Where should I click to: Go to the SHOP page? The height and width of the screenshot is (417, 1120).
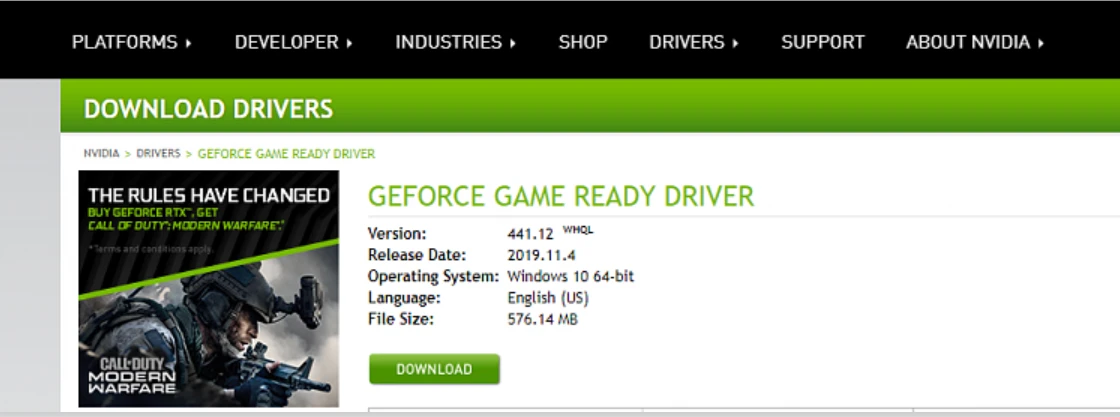tap(583, 42)
